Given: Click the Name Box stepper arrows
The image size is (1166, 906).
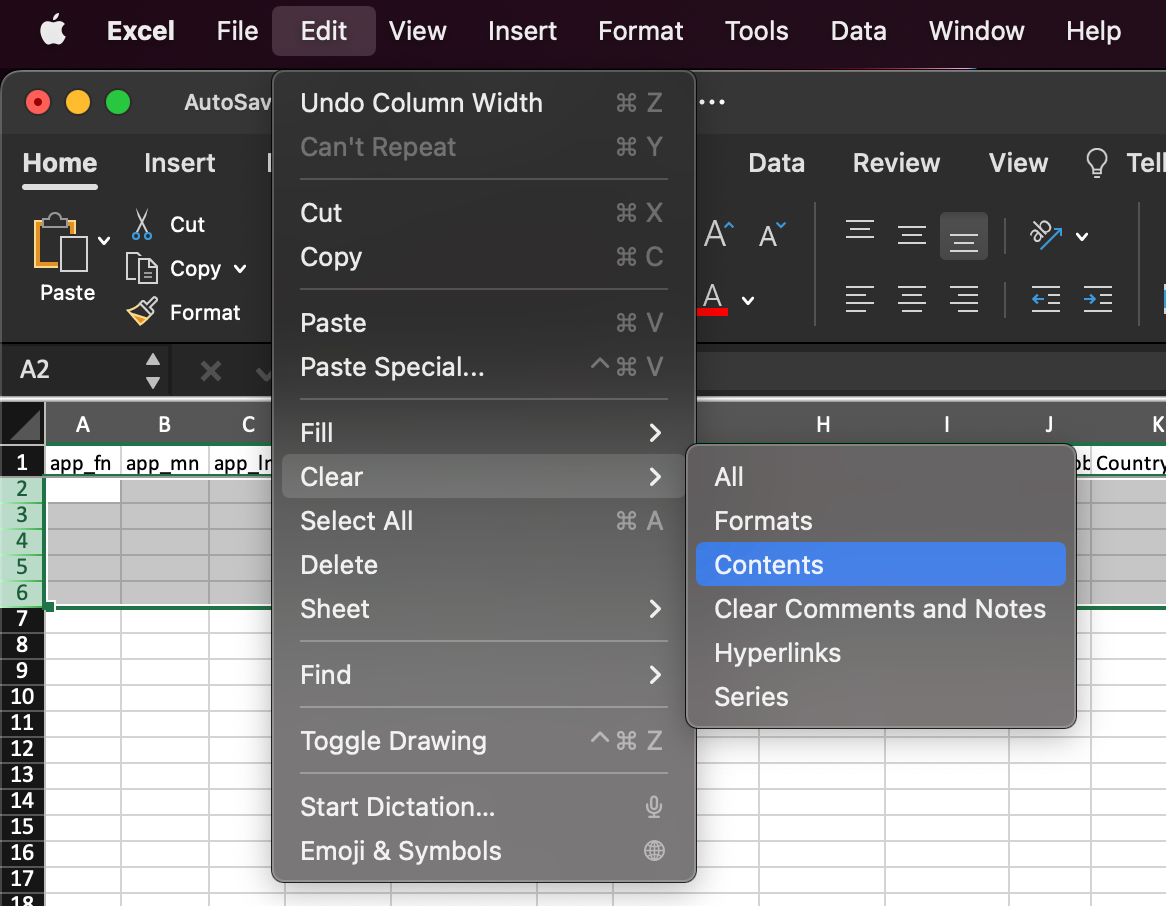Looking at the screenshot, I should (152, 370).
